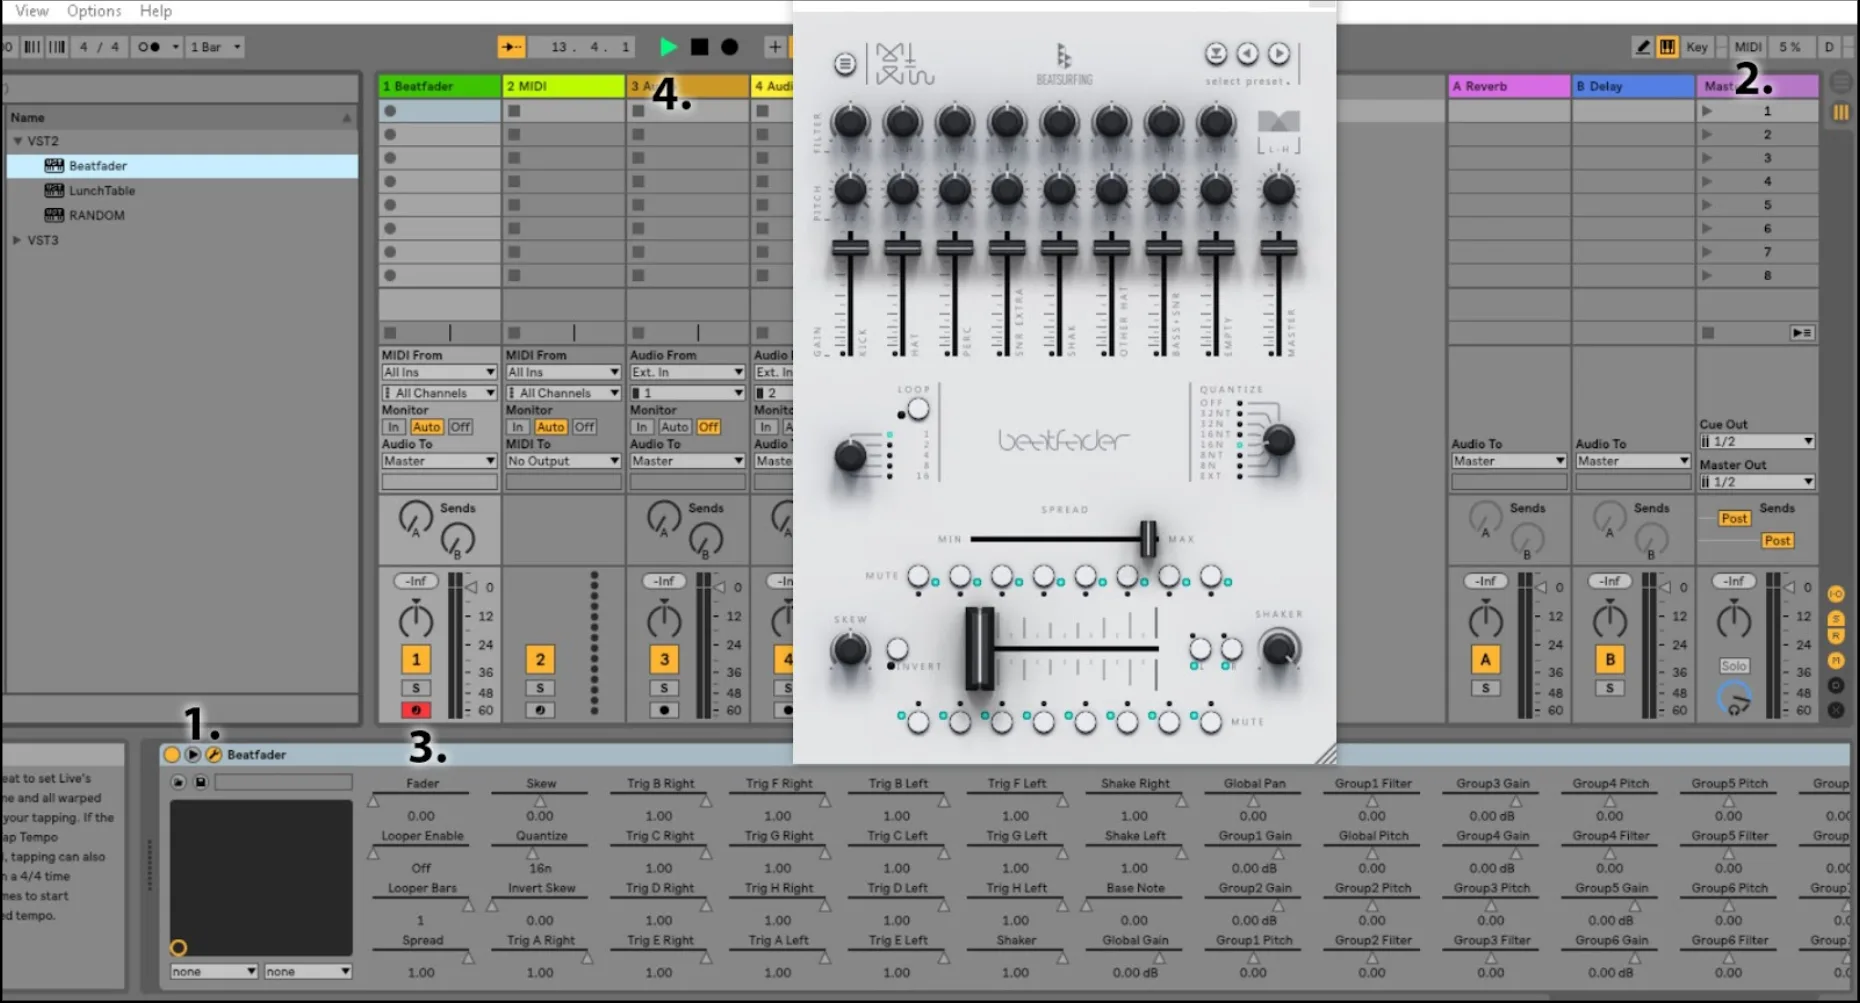Go to next preset in Beatfader

(x=1279, y=54)
